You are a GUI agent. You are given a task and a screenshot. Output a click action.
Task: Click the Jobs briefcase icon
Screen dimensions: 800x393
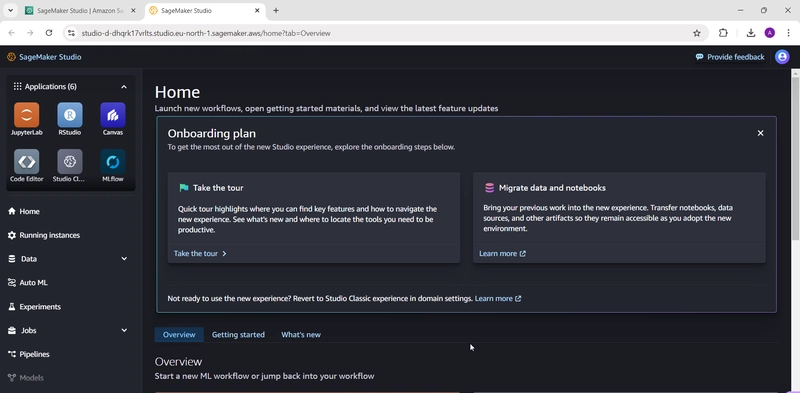pos(12,331)
